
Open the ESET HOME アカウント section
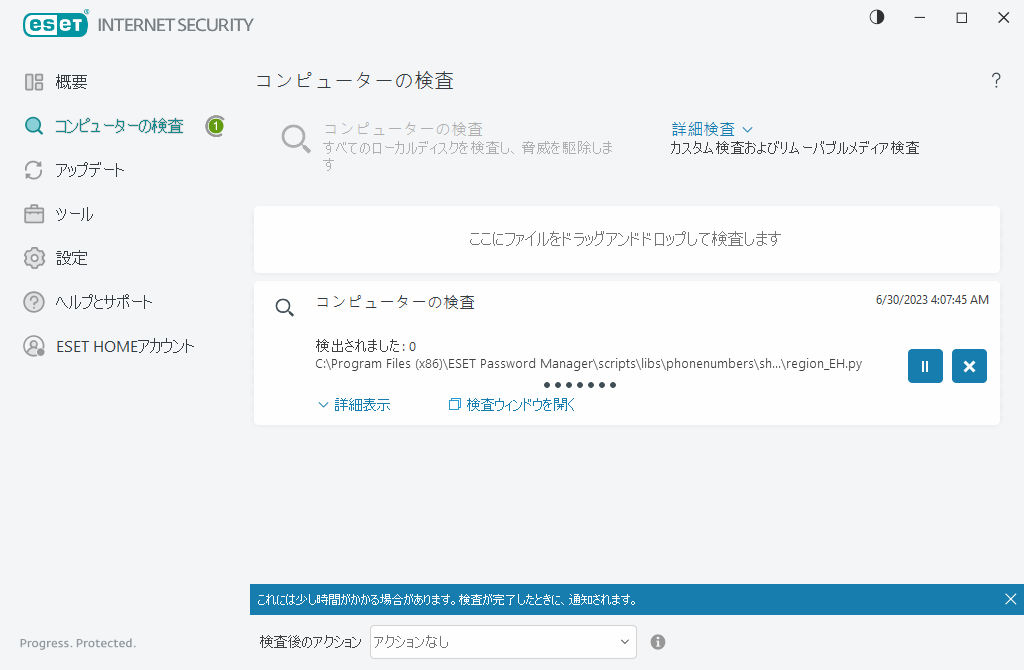[118, 345]
